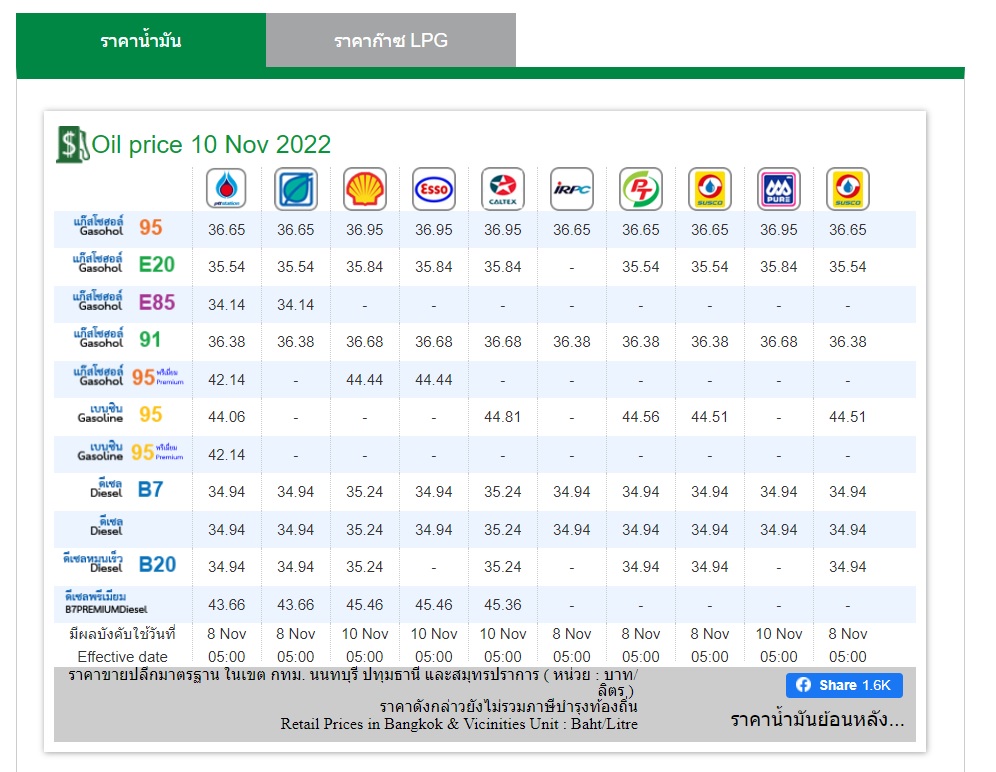Click the yellow Gasoline 95 fuel label
Image resolution: width=996 pixels, height=772 pixels.
coord(120,414)
